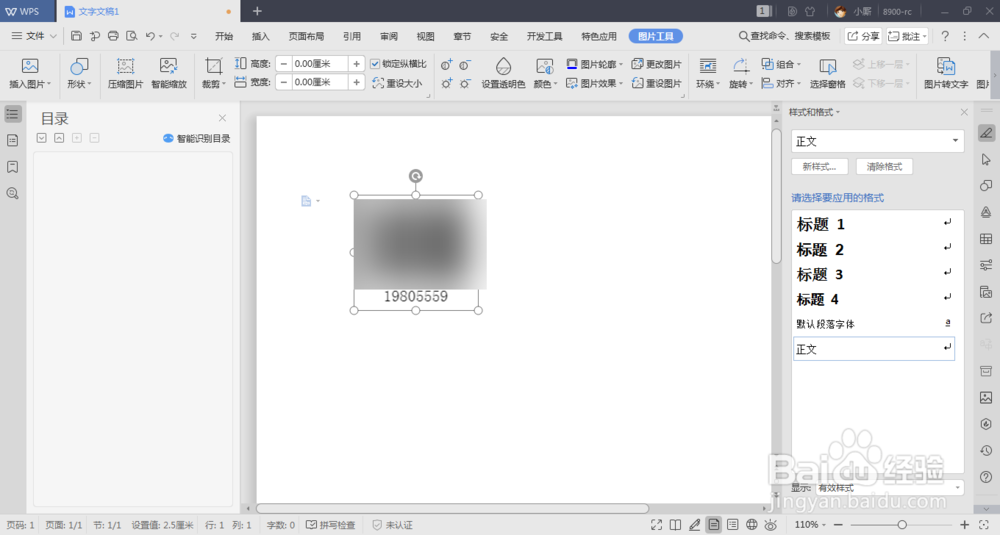Switch to 视图 (View) tab
Viewport: 1000px width, 535px height.
[425, 36]
